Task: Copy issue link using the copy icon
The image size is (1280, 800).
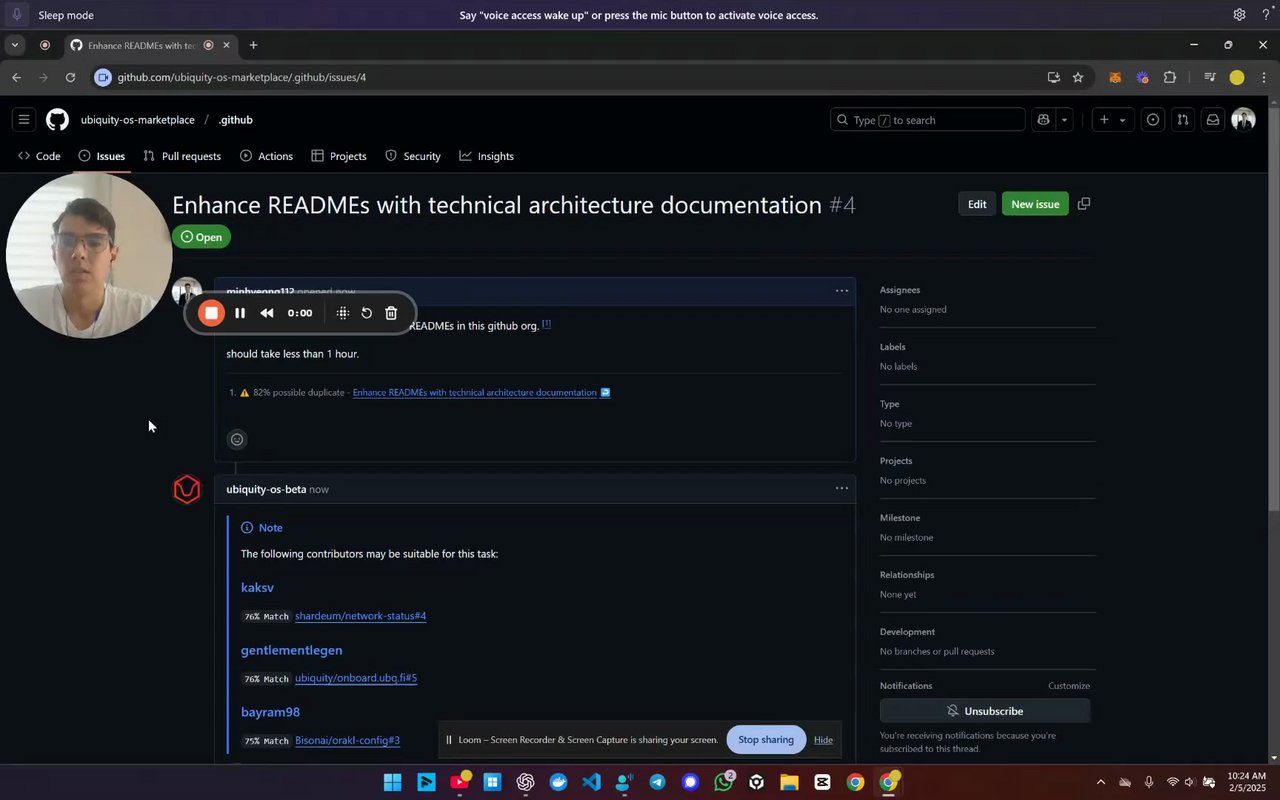Action: coord(1084,204)
